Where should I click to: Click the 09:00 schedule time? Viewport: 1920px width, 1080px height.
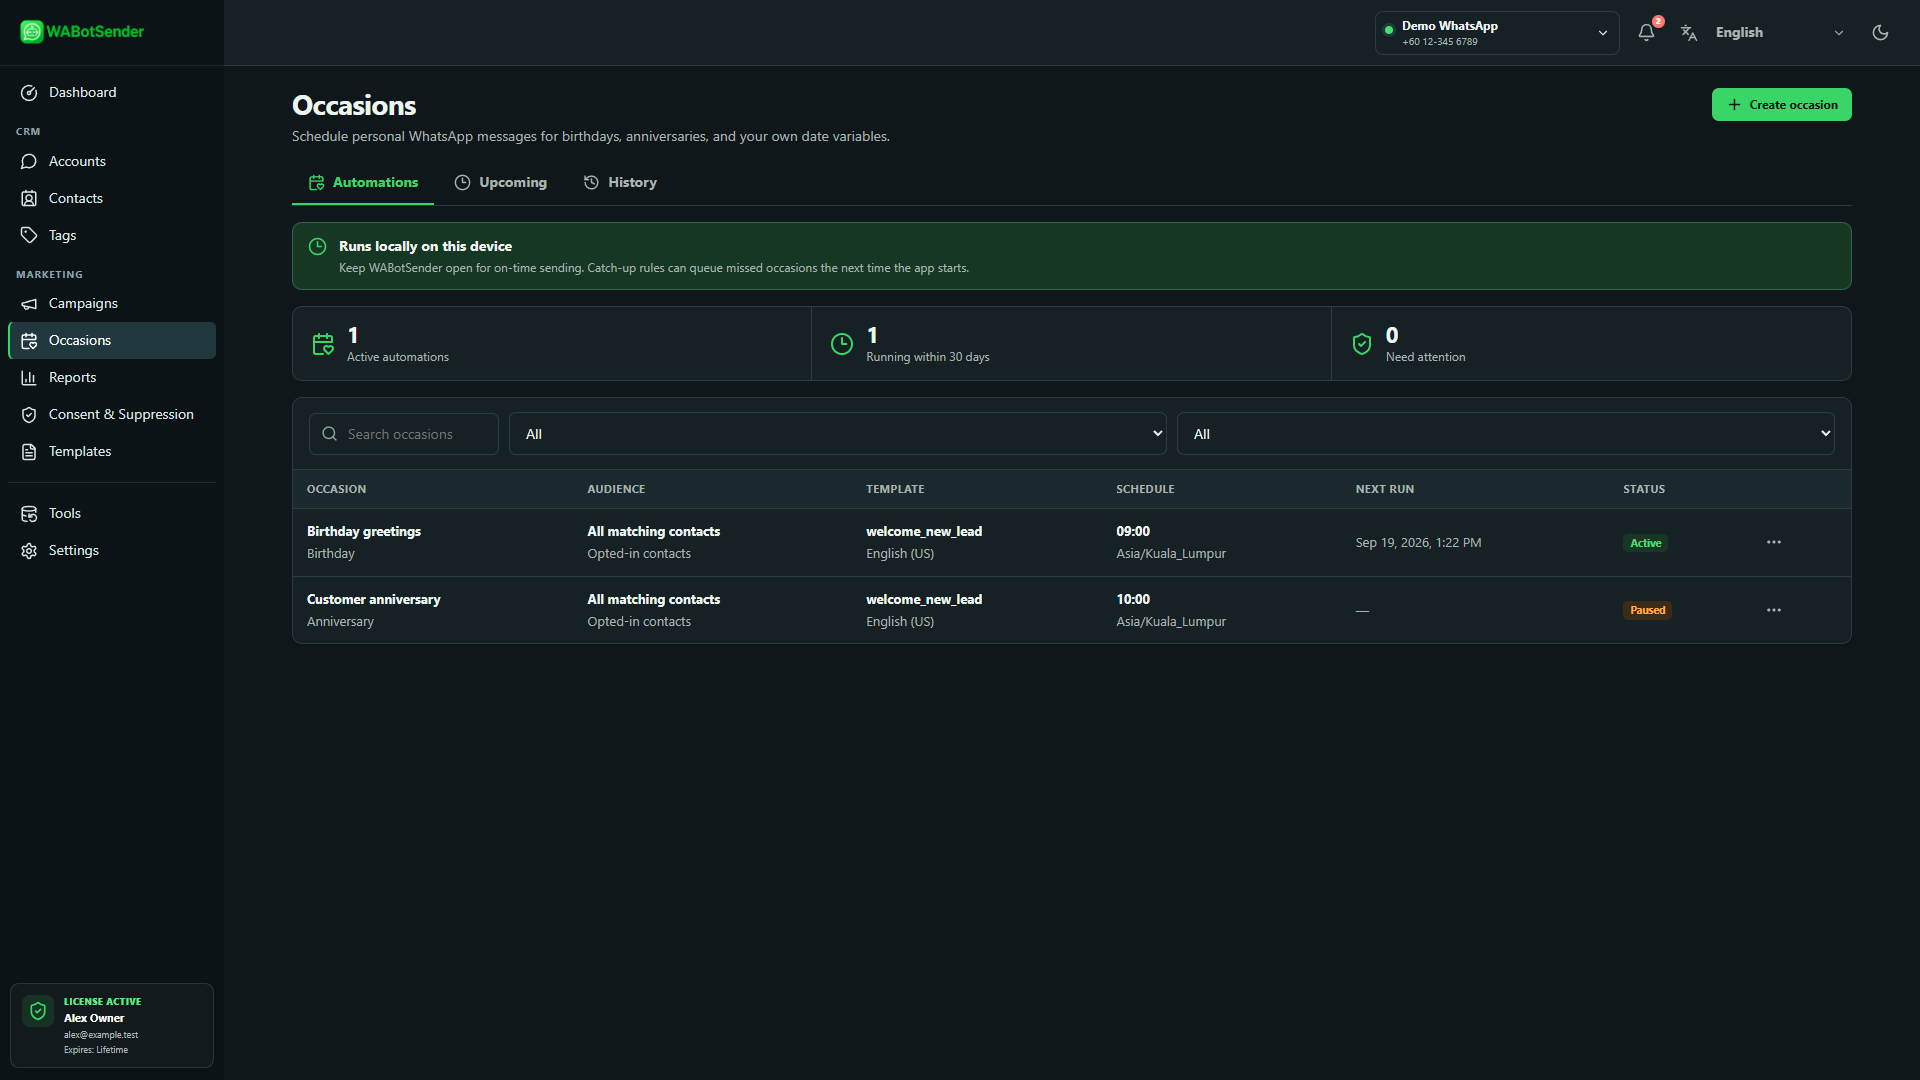[1133, 531]
